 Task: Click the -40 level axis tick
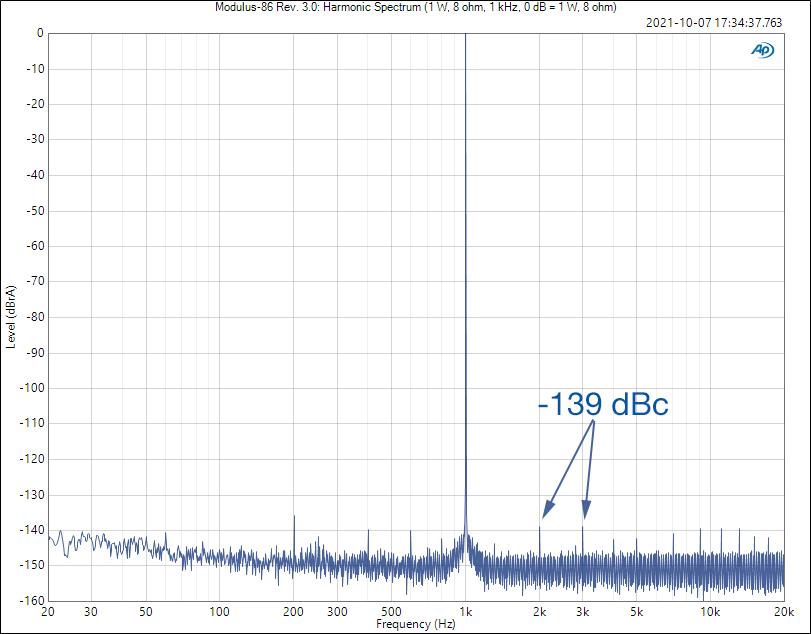35,175
